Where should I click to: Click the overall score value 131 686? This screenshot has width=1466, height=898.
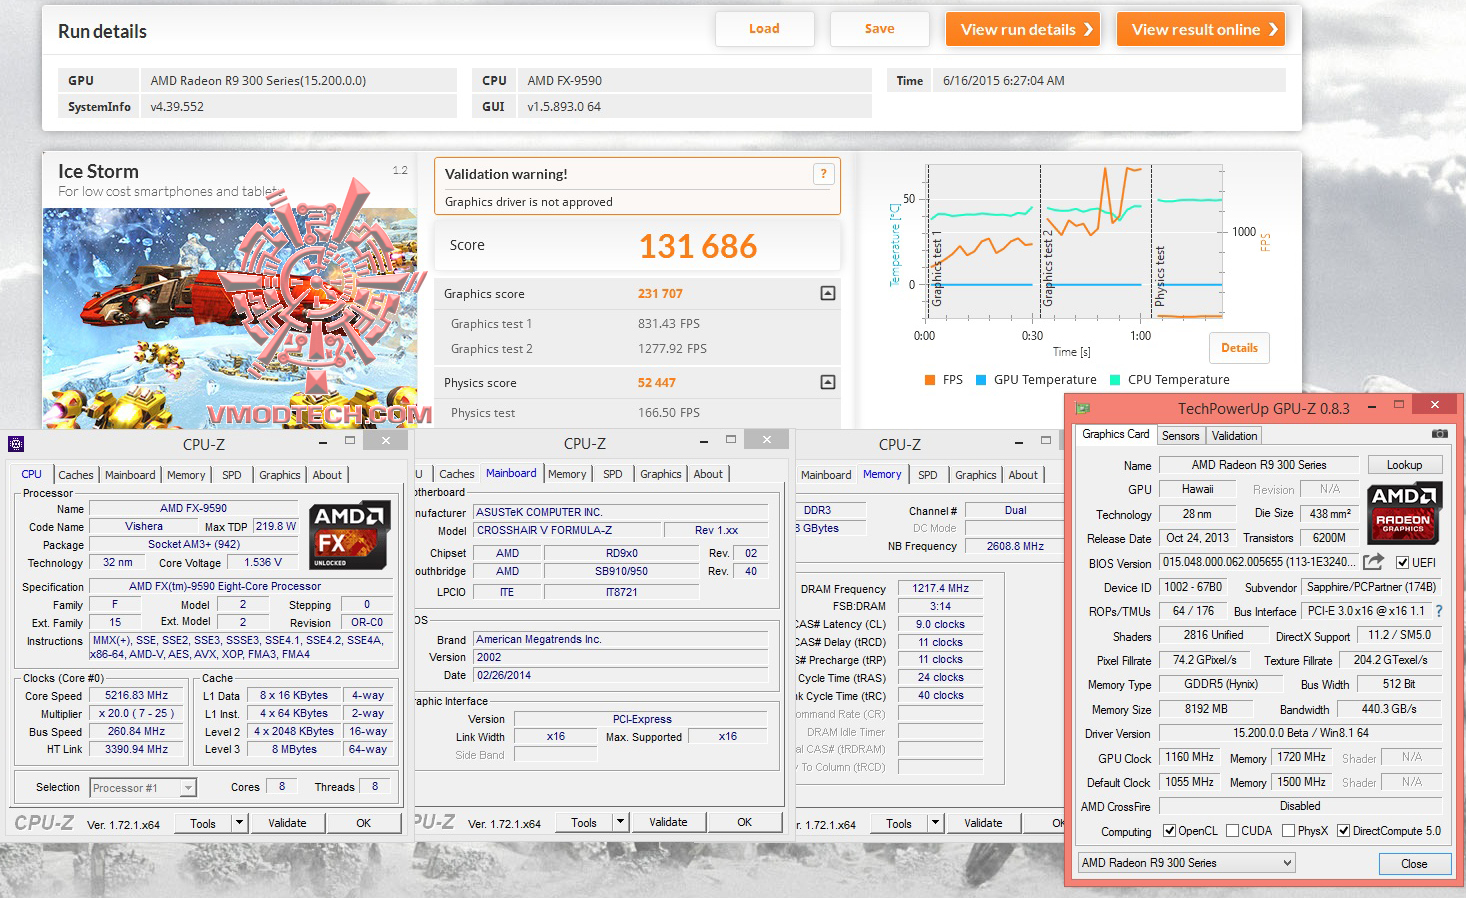698,246
